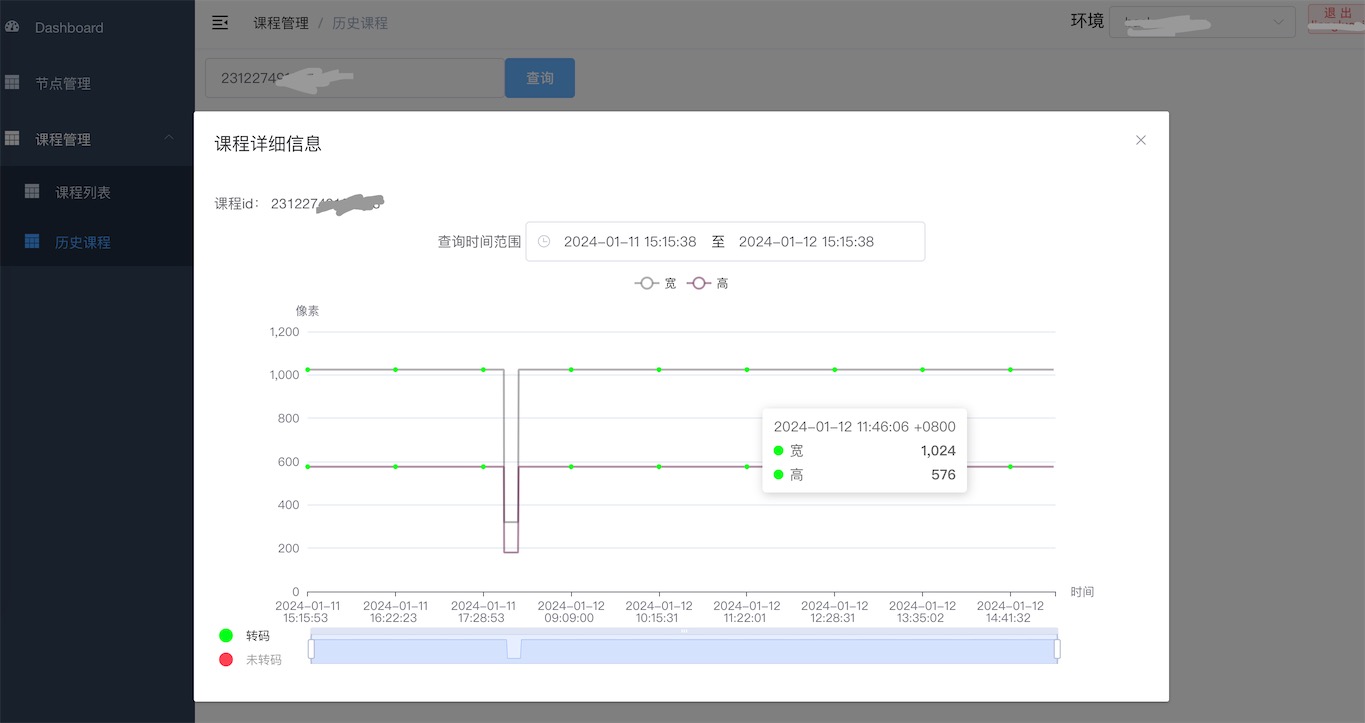Click start time 2024-01-11 15:15:38 field
This screenshot has height=723, width=1365.
(x=630, y=242)
